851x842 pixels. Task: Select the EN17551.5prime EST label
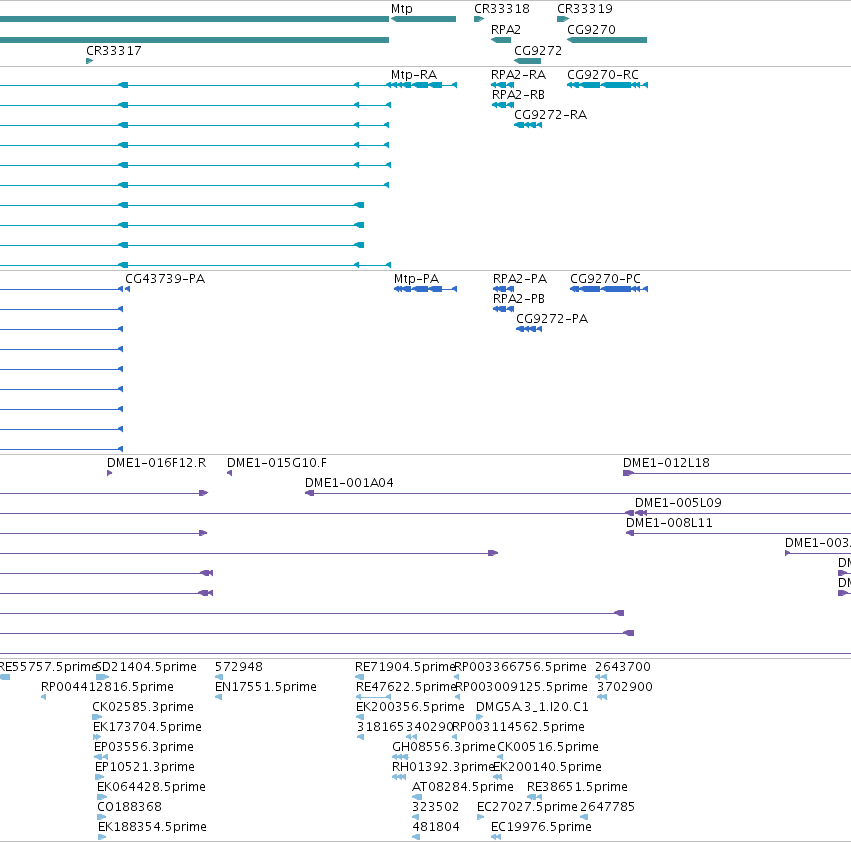266,687
